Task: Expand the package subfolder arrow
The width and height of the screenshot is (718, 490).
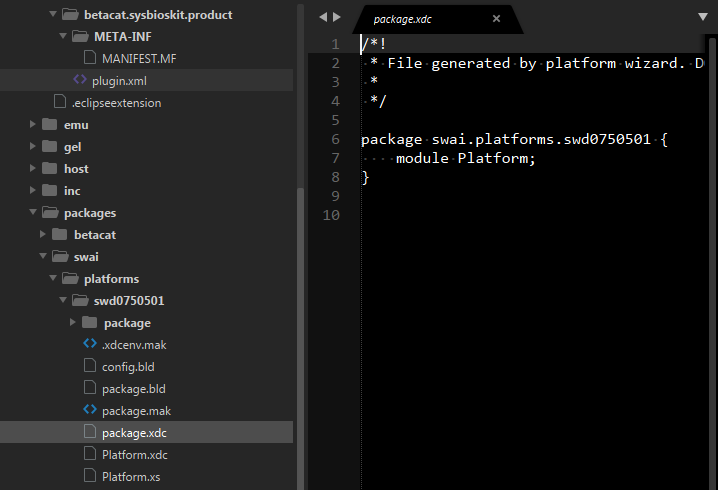Action: [72, 323]
